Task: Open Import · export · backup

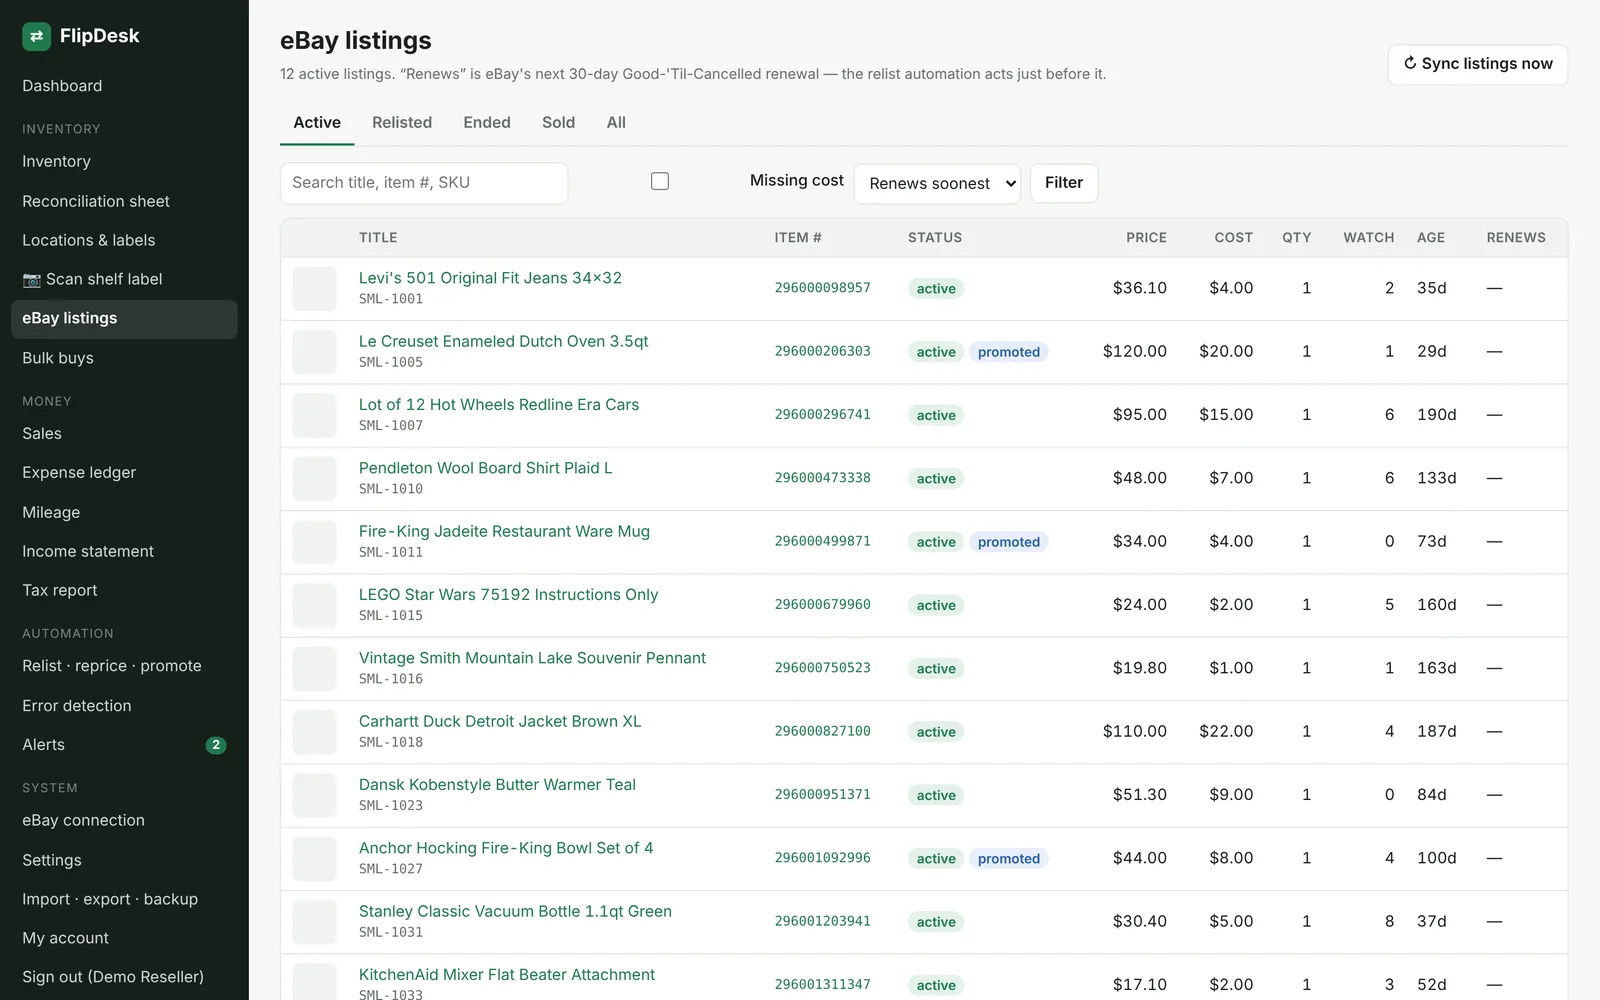Action: tap(124, 899)
